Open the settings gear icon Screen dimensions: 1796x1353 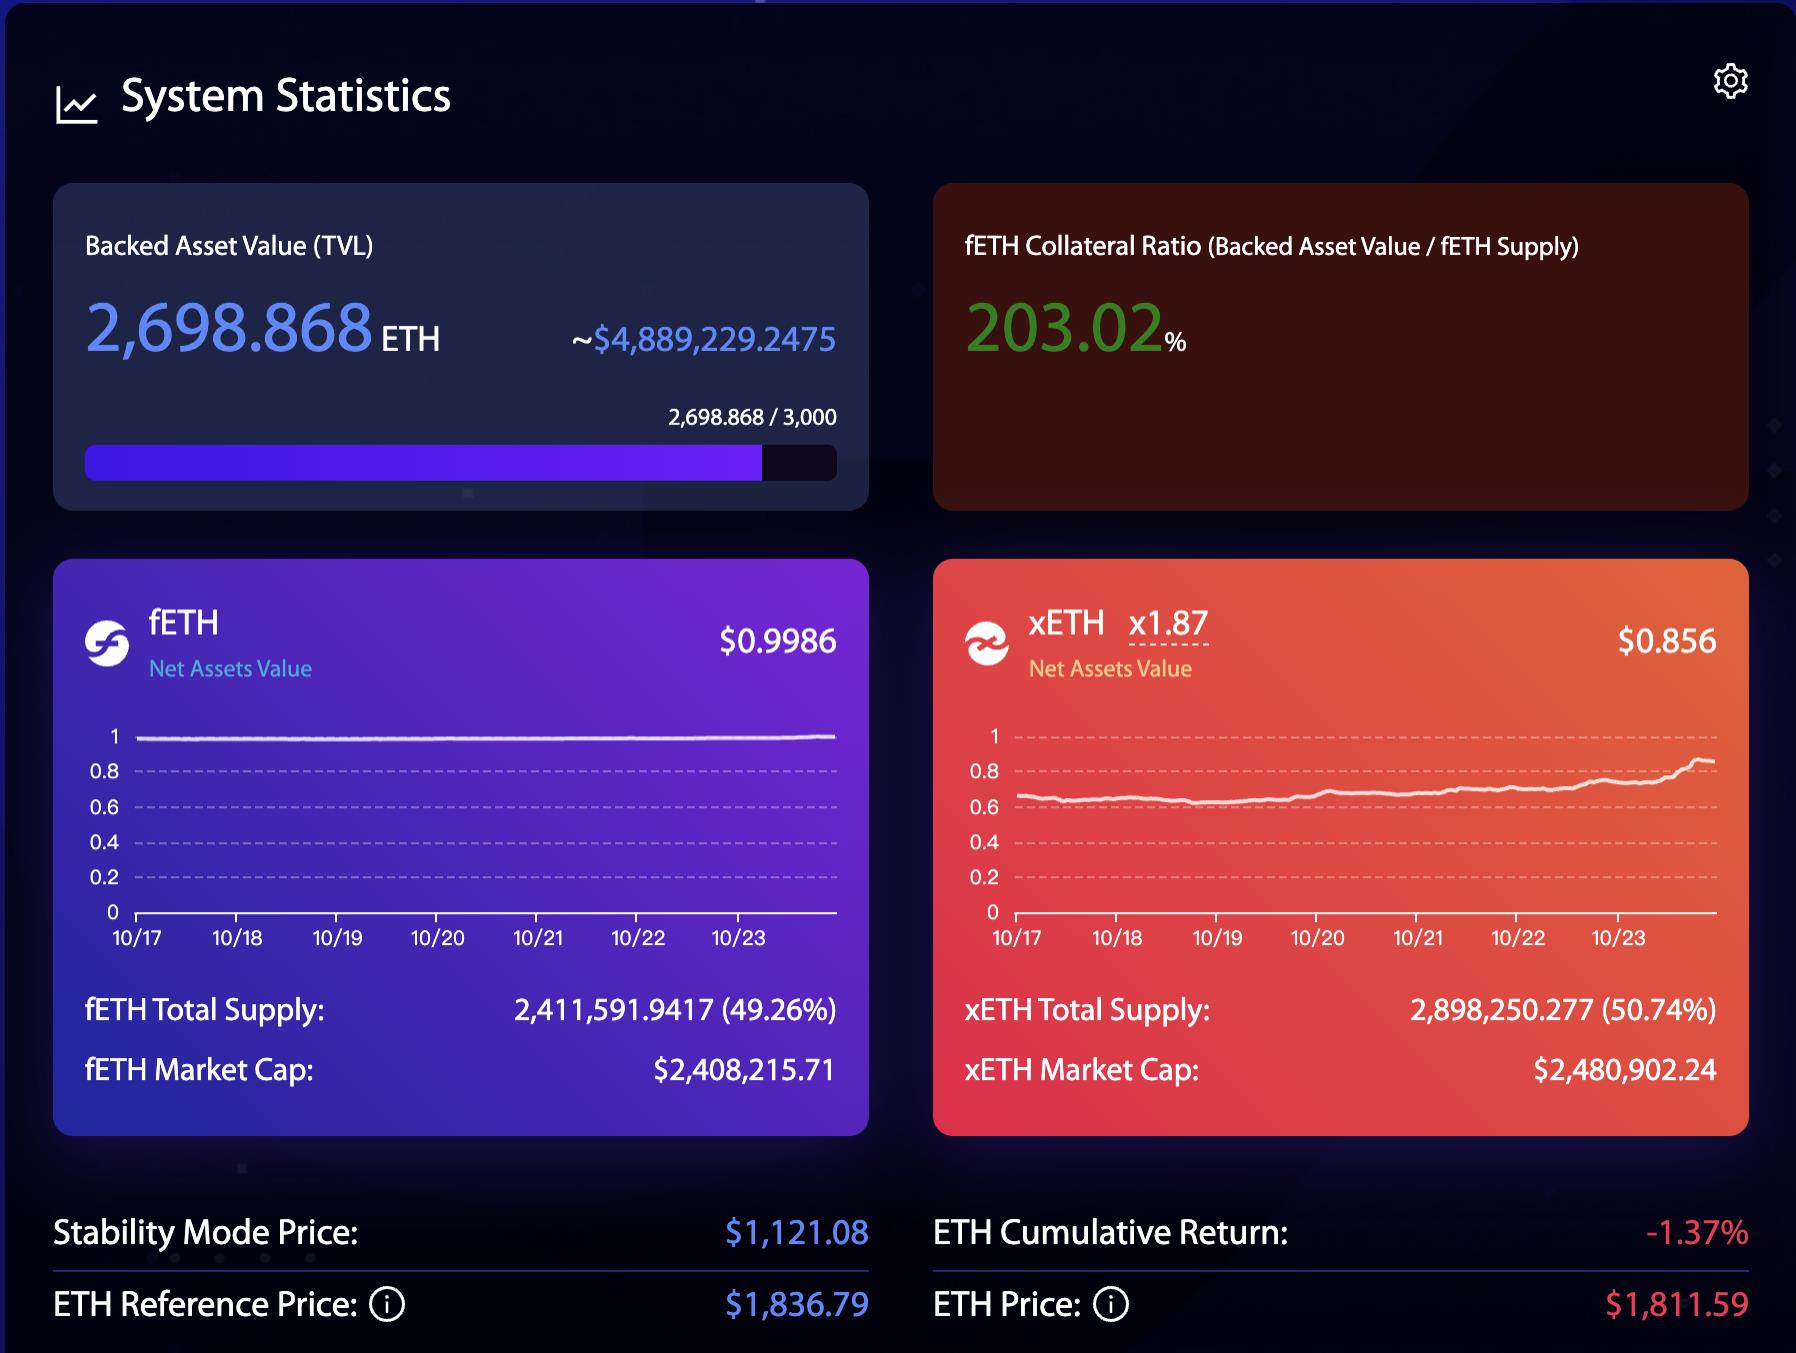(x=1730, y=81)
